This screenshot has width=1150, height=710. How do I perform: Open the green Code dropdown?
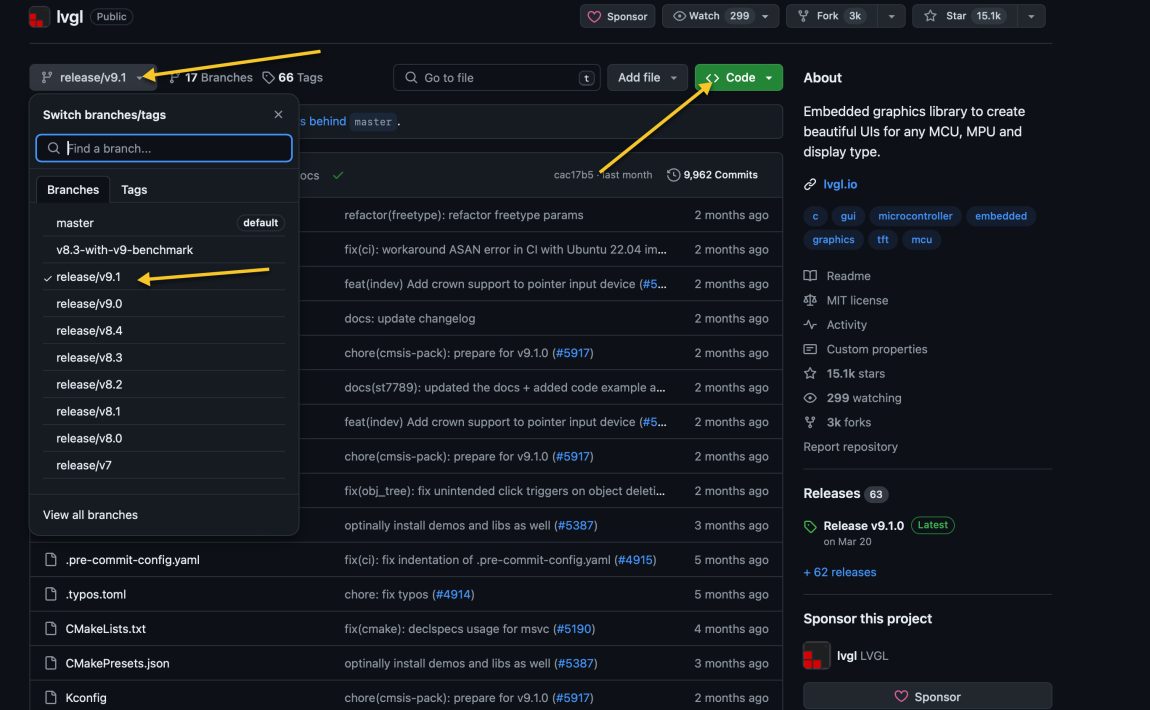739,77
